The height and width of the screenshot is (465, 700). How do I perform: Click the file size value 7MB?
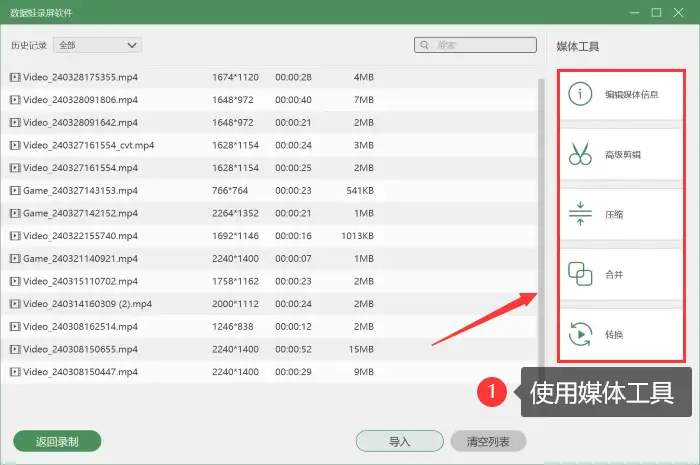click(x=364, y=100)
